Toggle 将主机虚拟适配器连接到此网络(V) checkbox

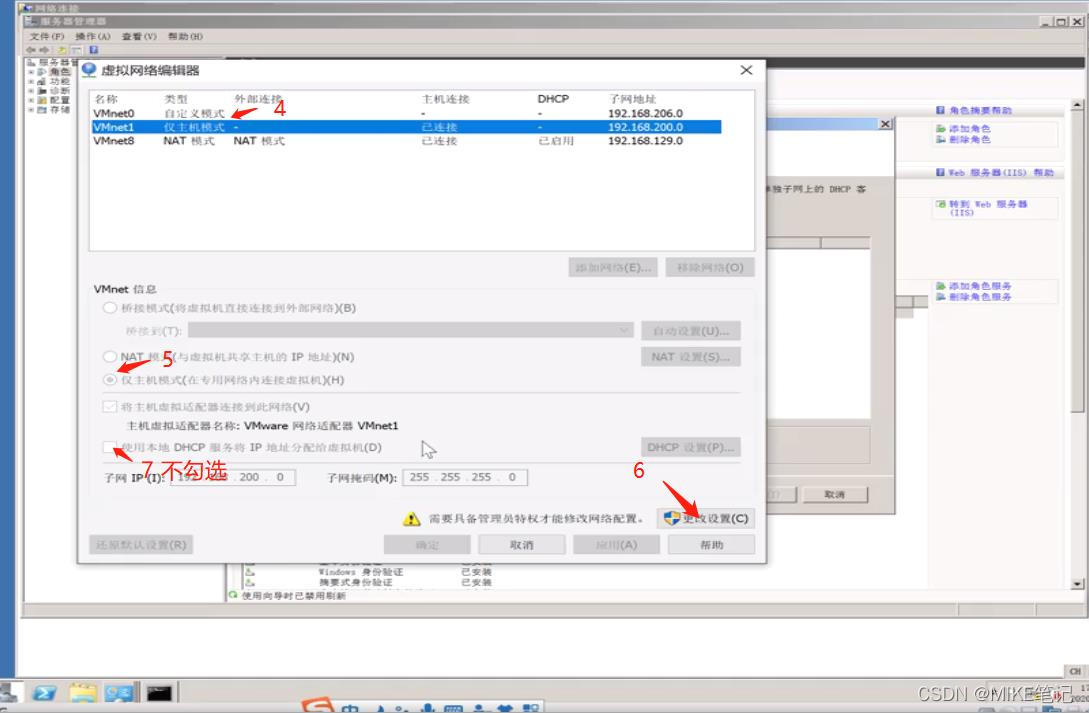[x=110, y=407]
